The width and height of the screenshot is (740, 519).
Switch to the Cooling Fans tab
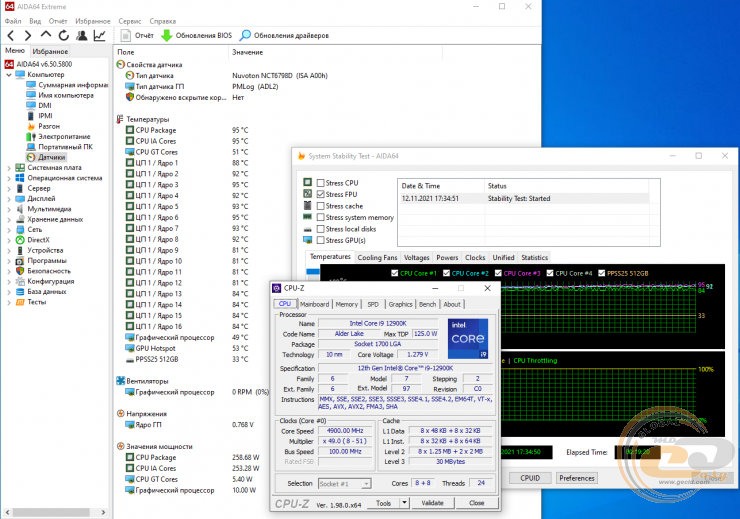tap(377, 258)
